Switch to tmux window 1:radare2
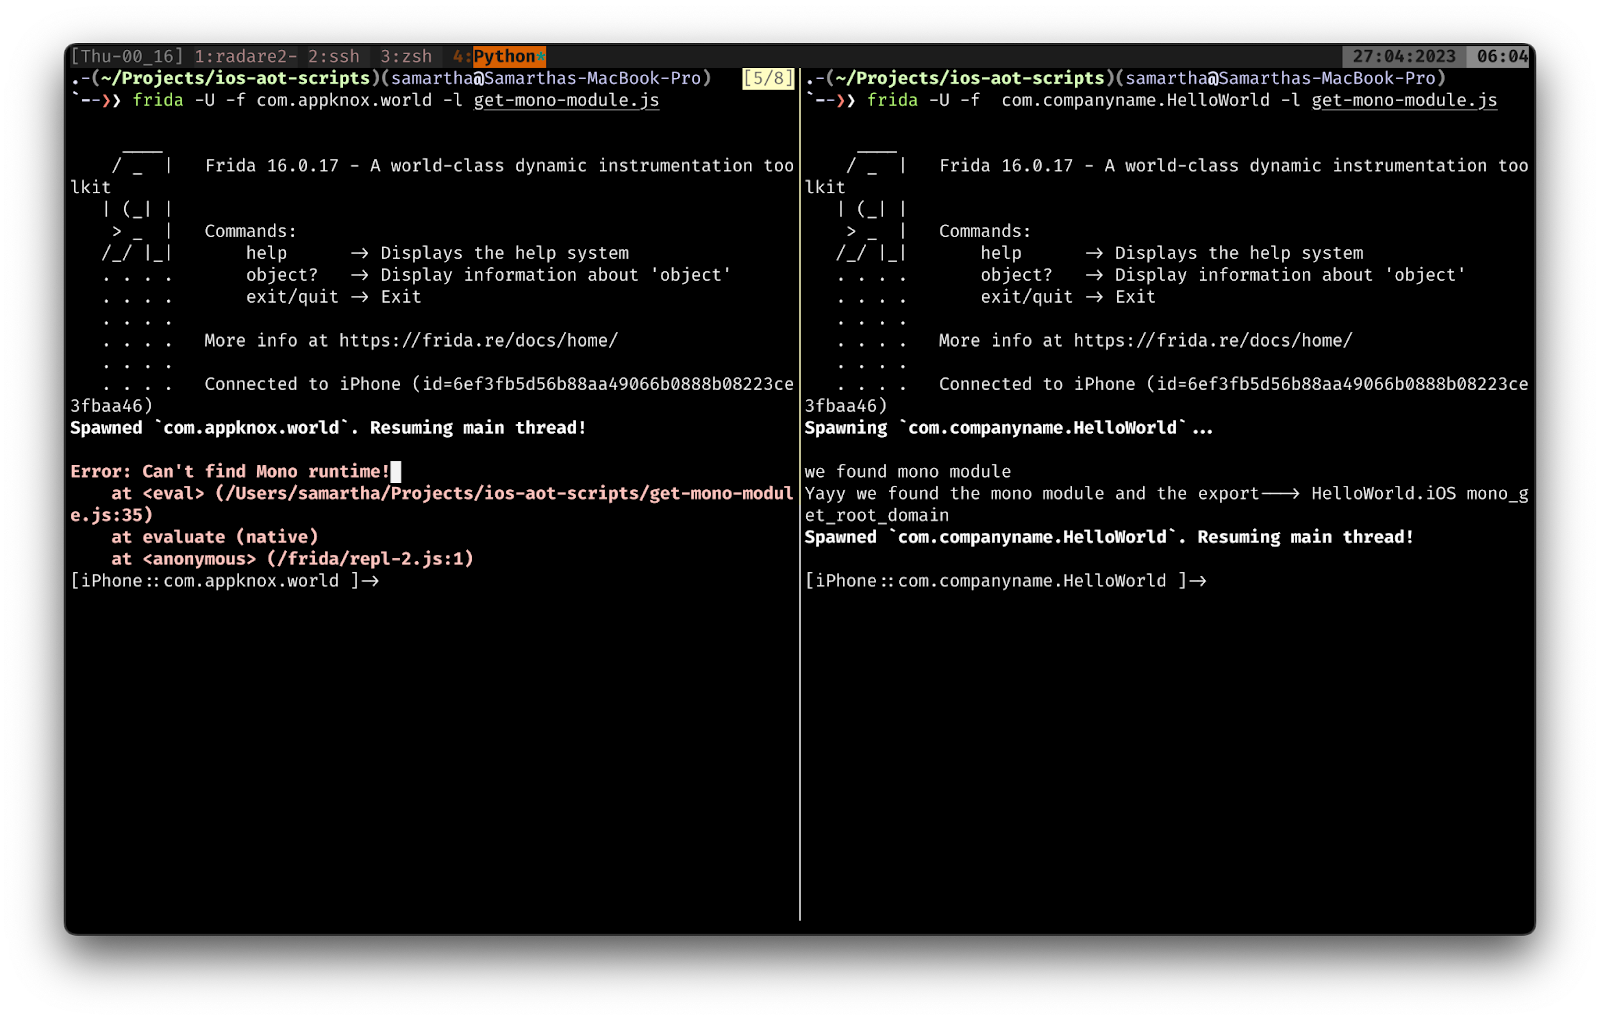 click(x=245, y=57)
